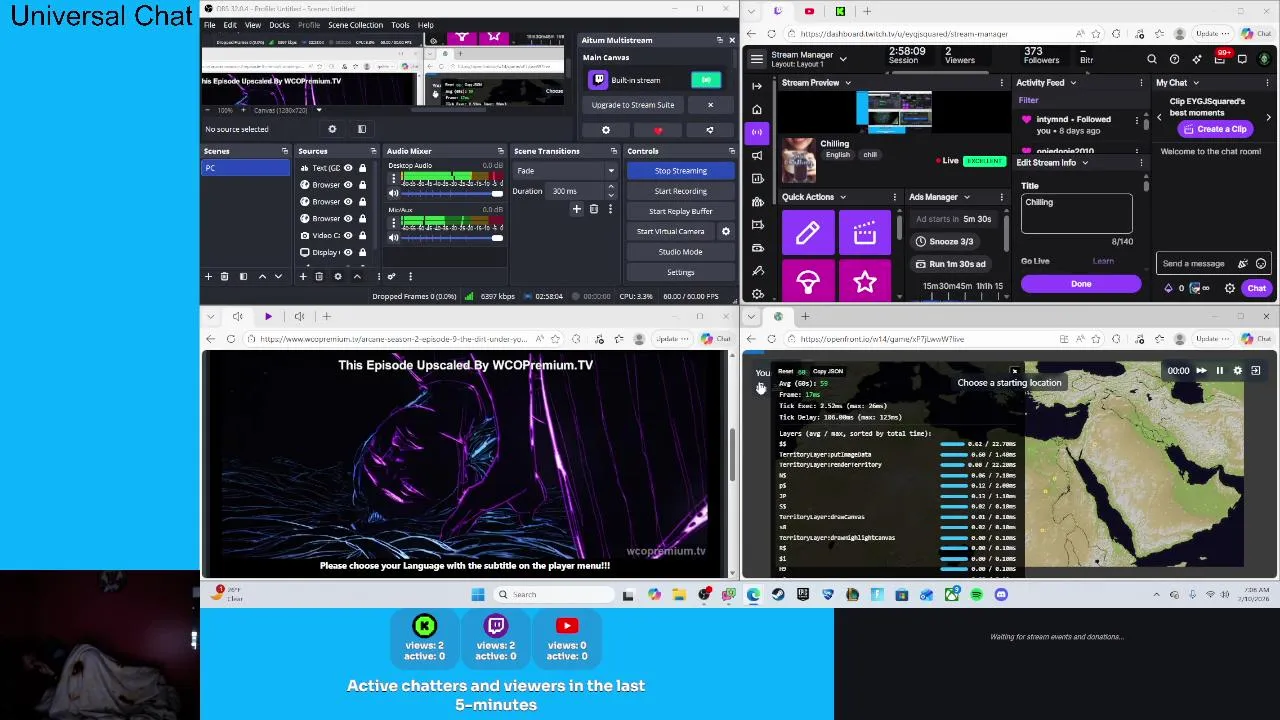This screenshot has height=720, width=1280.
Task: Toggle visibility of the Text (GDI) source
Action: click(348, 168)
